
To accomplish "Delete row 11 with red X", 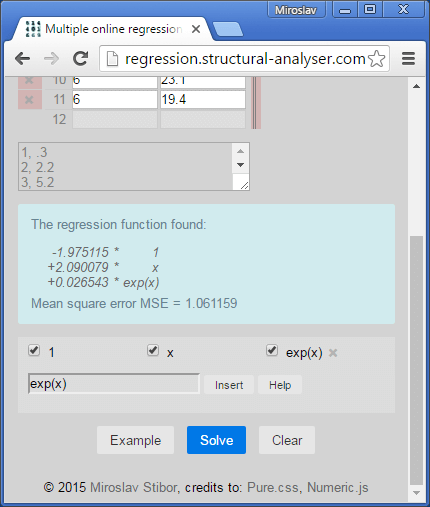I will (x=30, y=99).
